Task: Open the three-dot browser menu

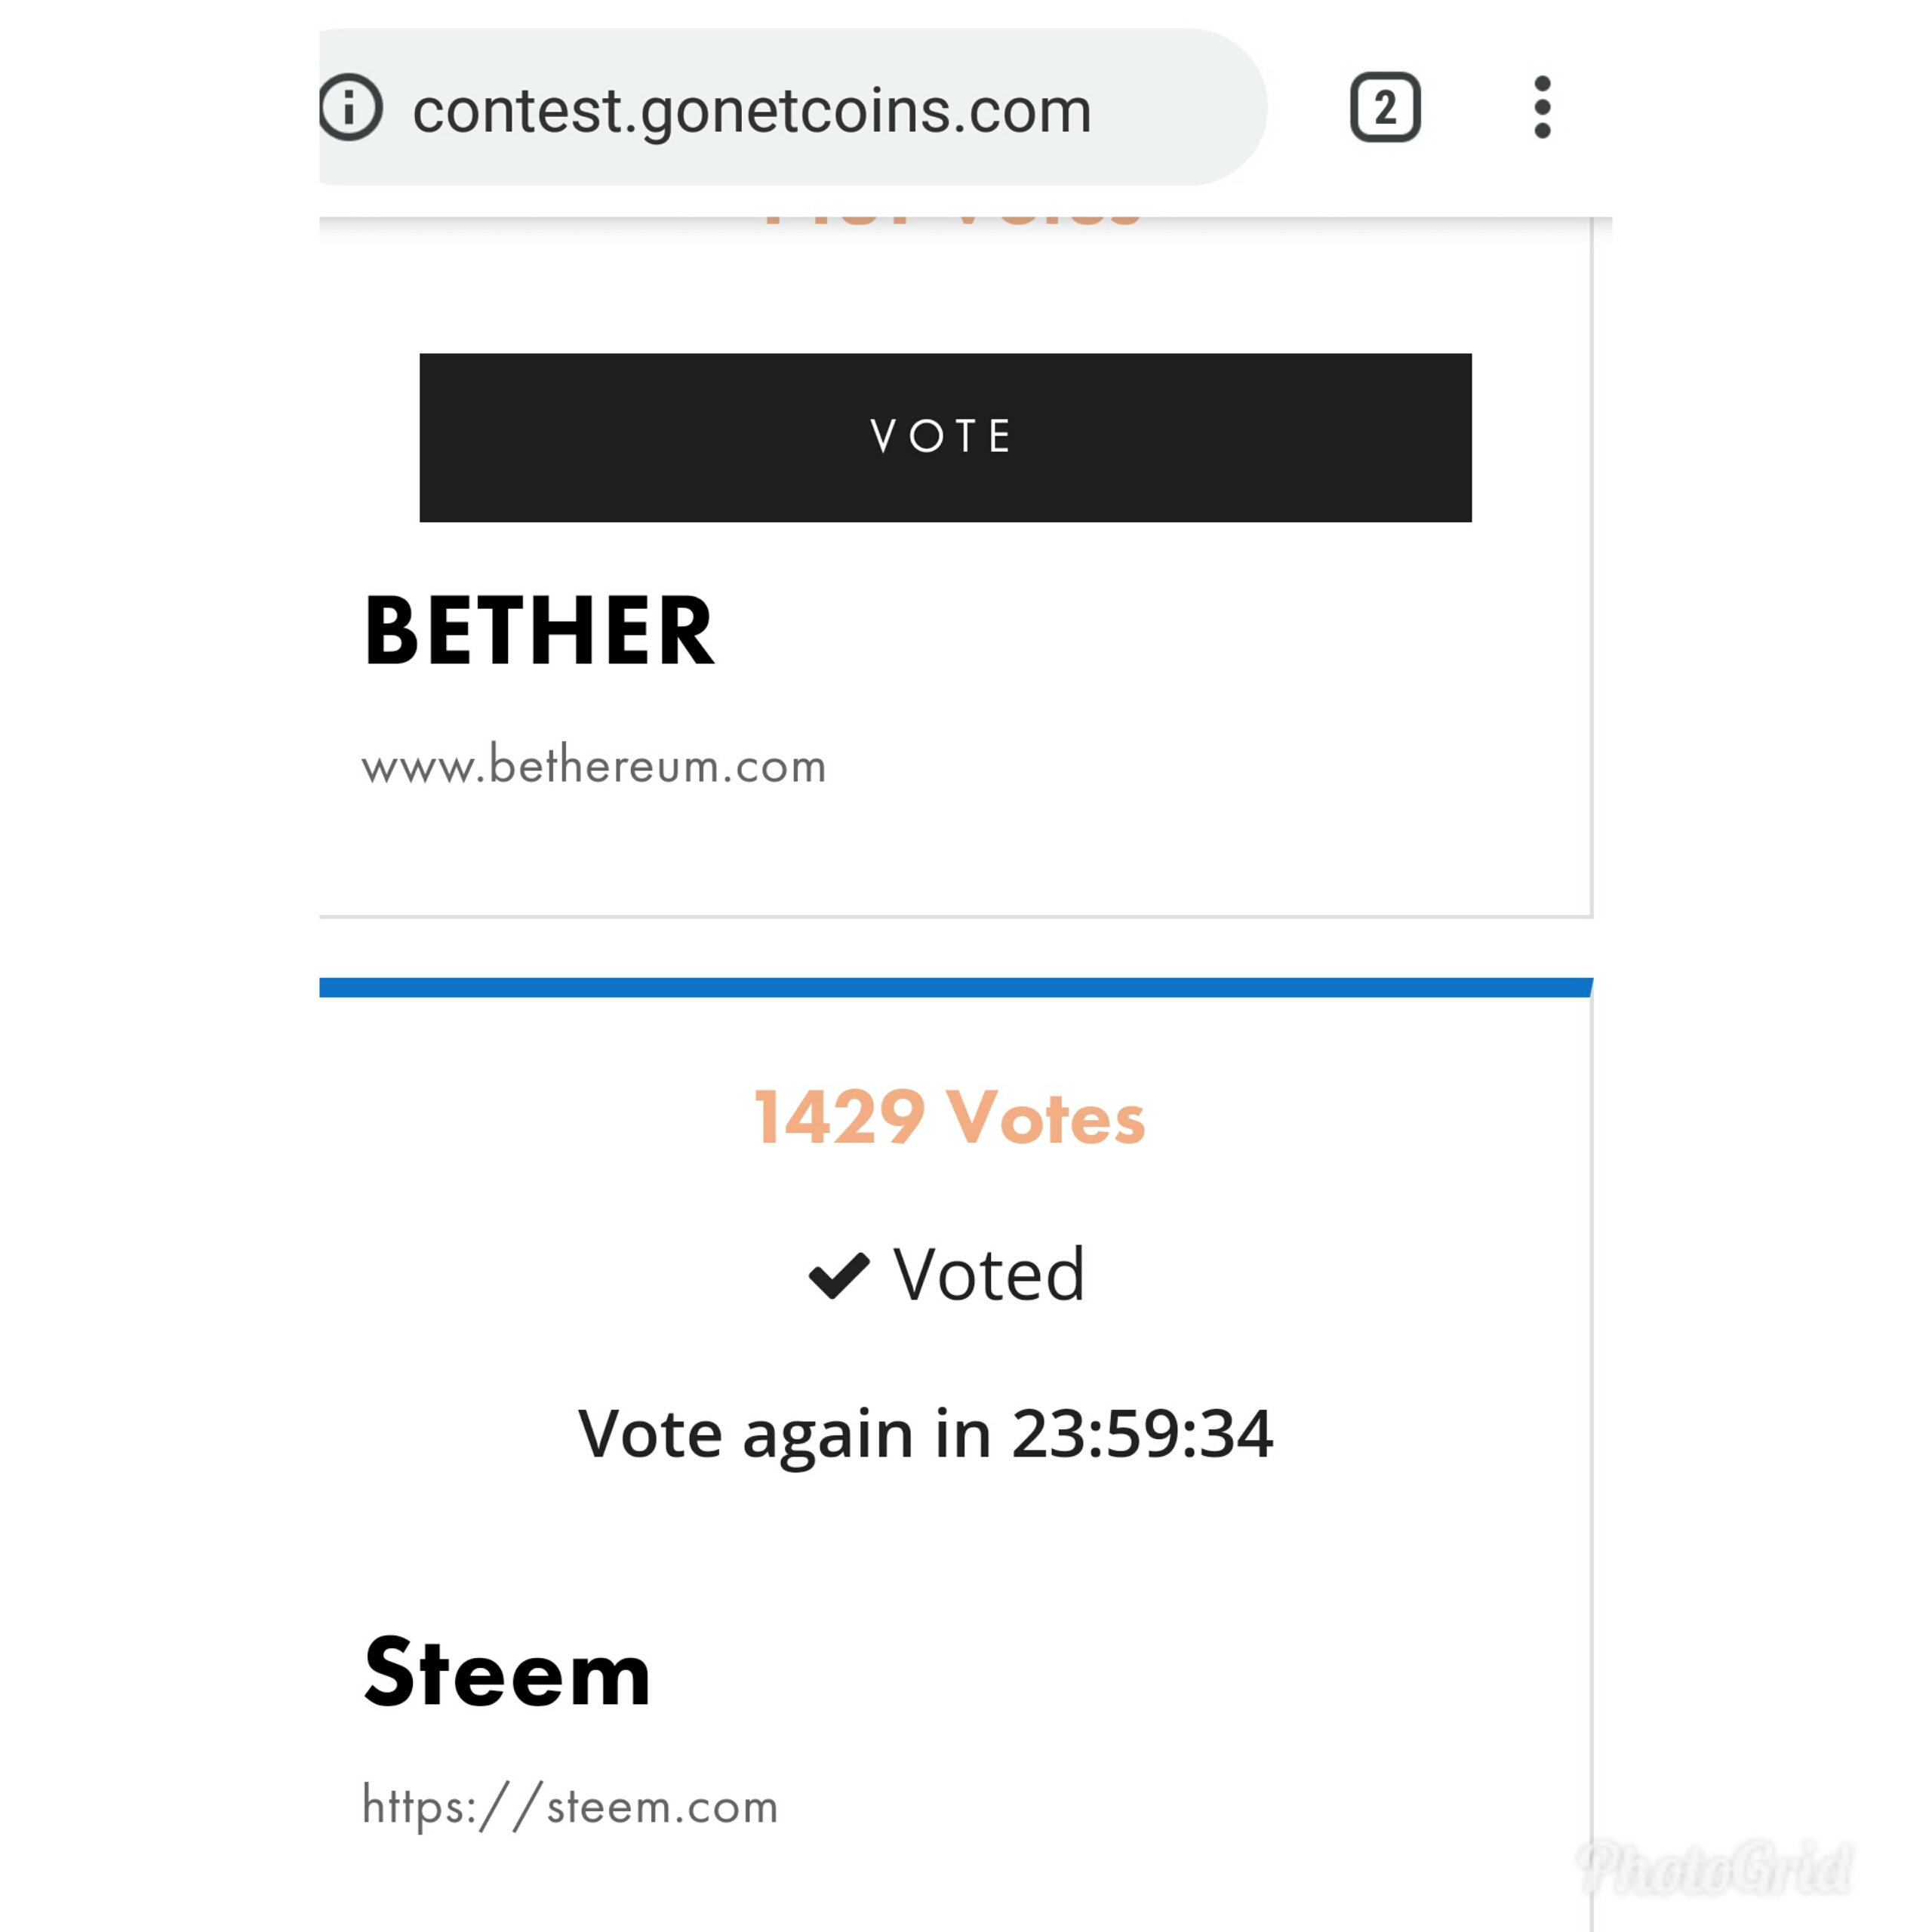Action: (1542, 107)
